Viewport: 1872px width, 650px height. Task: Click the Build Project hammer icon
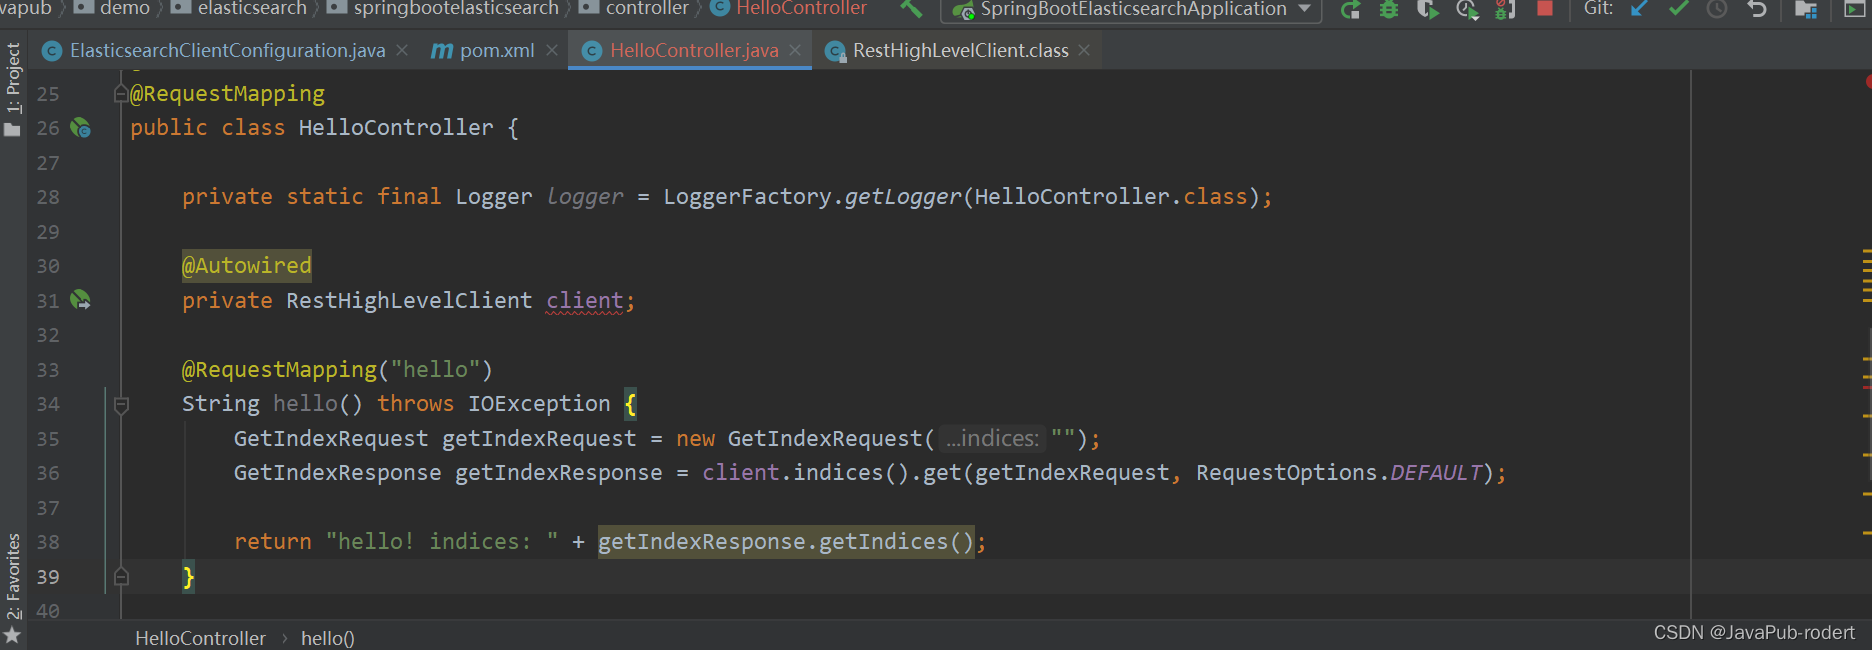(911, 9)
